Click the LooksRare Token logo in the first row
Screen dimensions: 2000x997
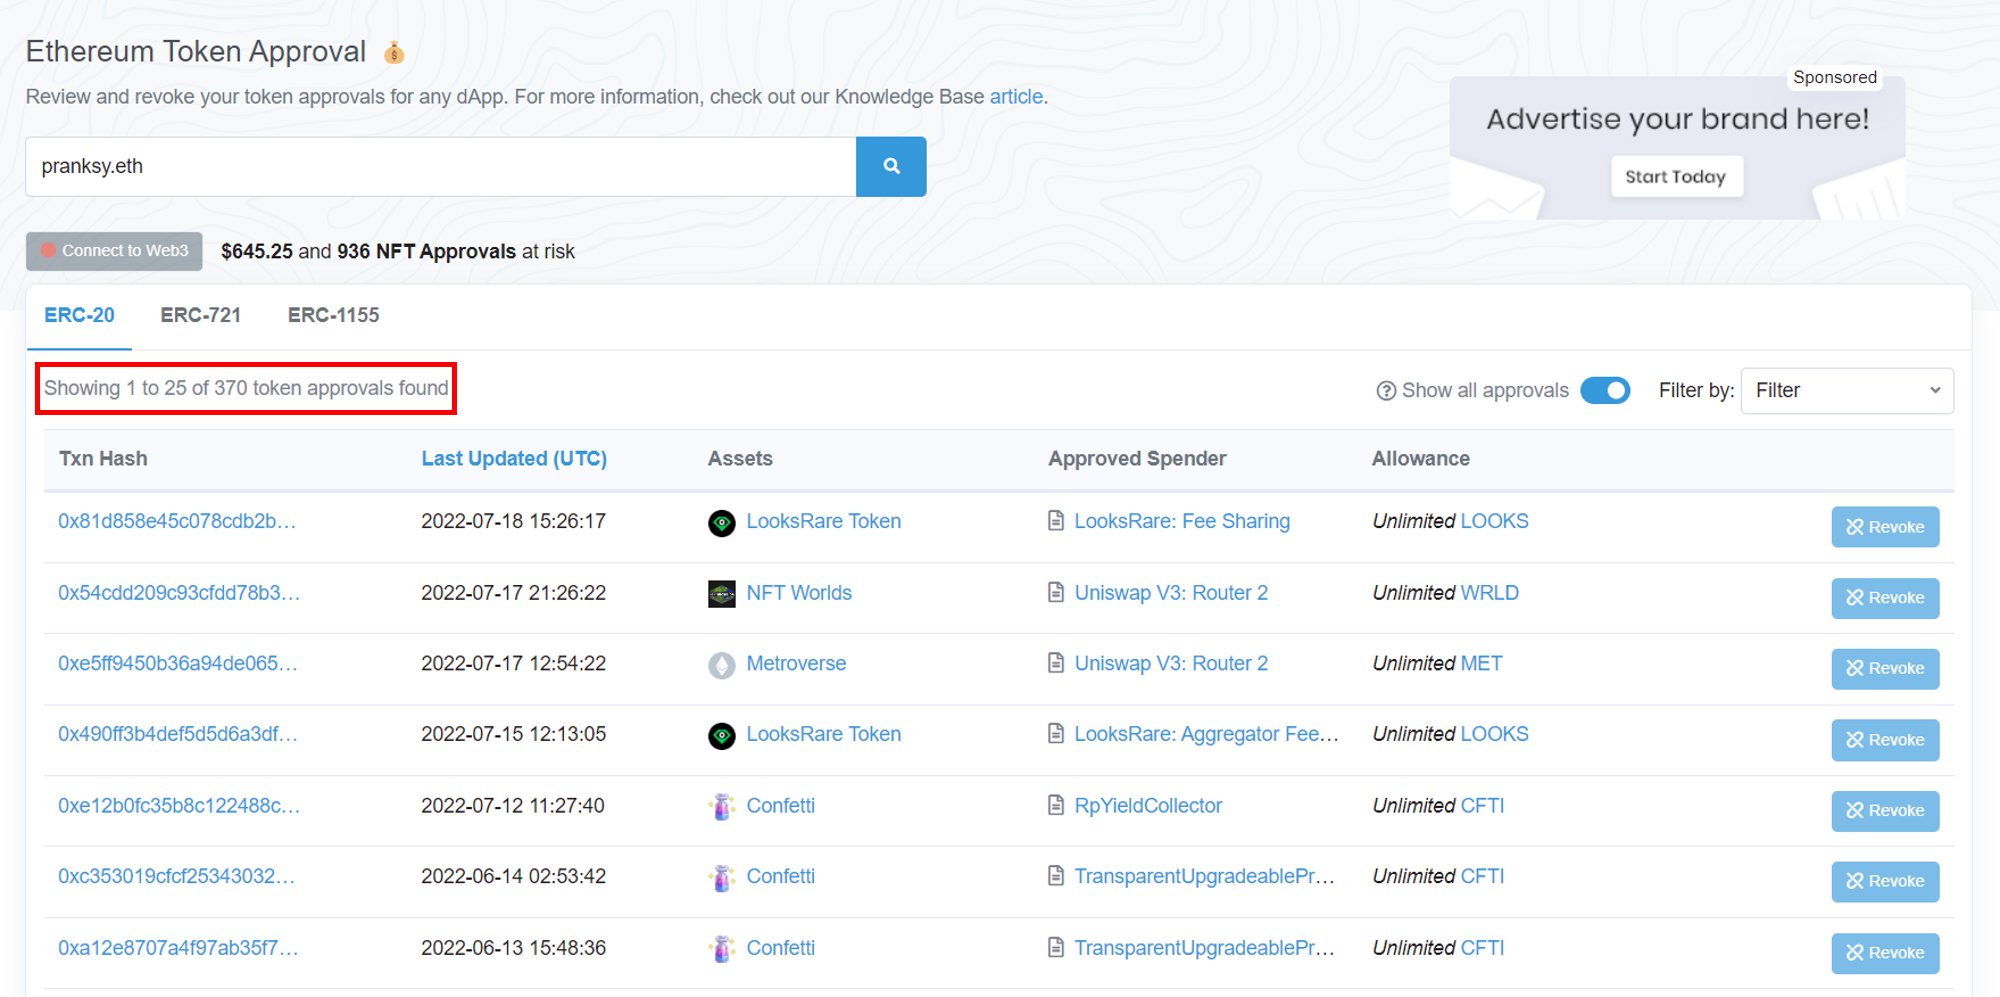723,521
